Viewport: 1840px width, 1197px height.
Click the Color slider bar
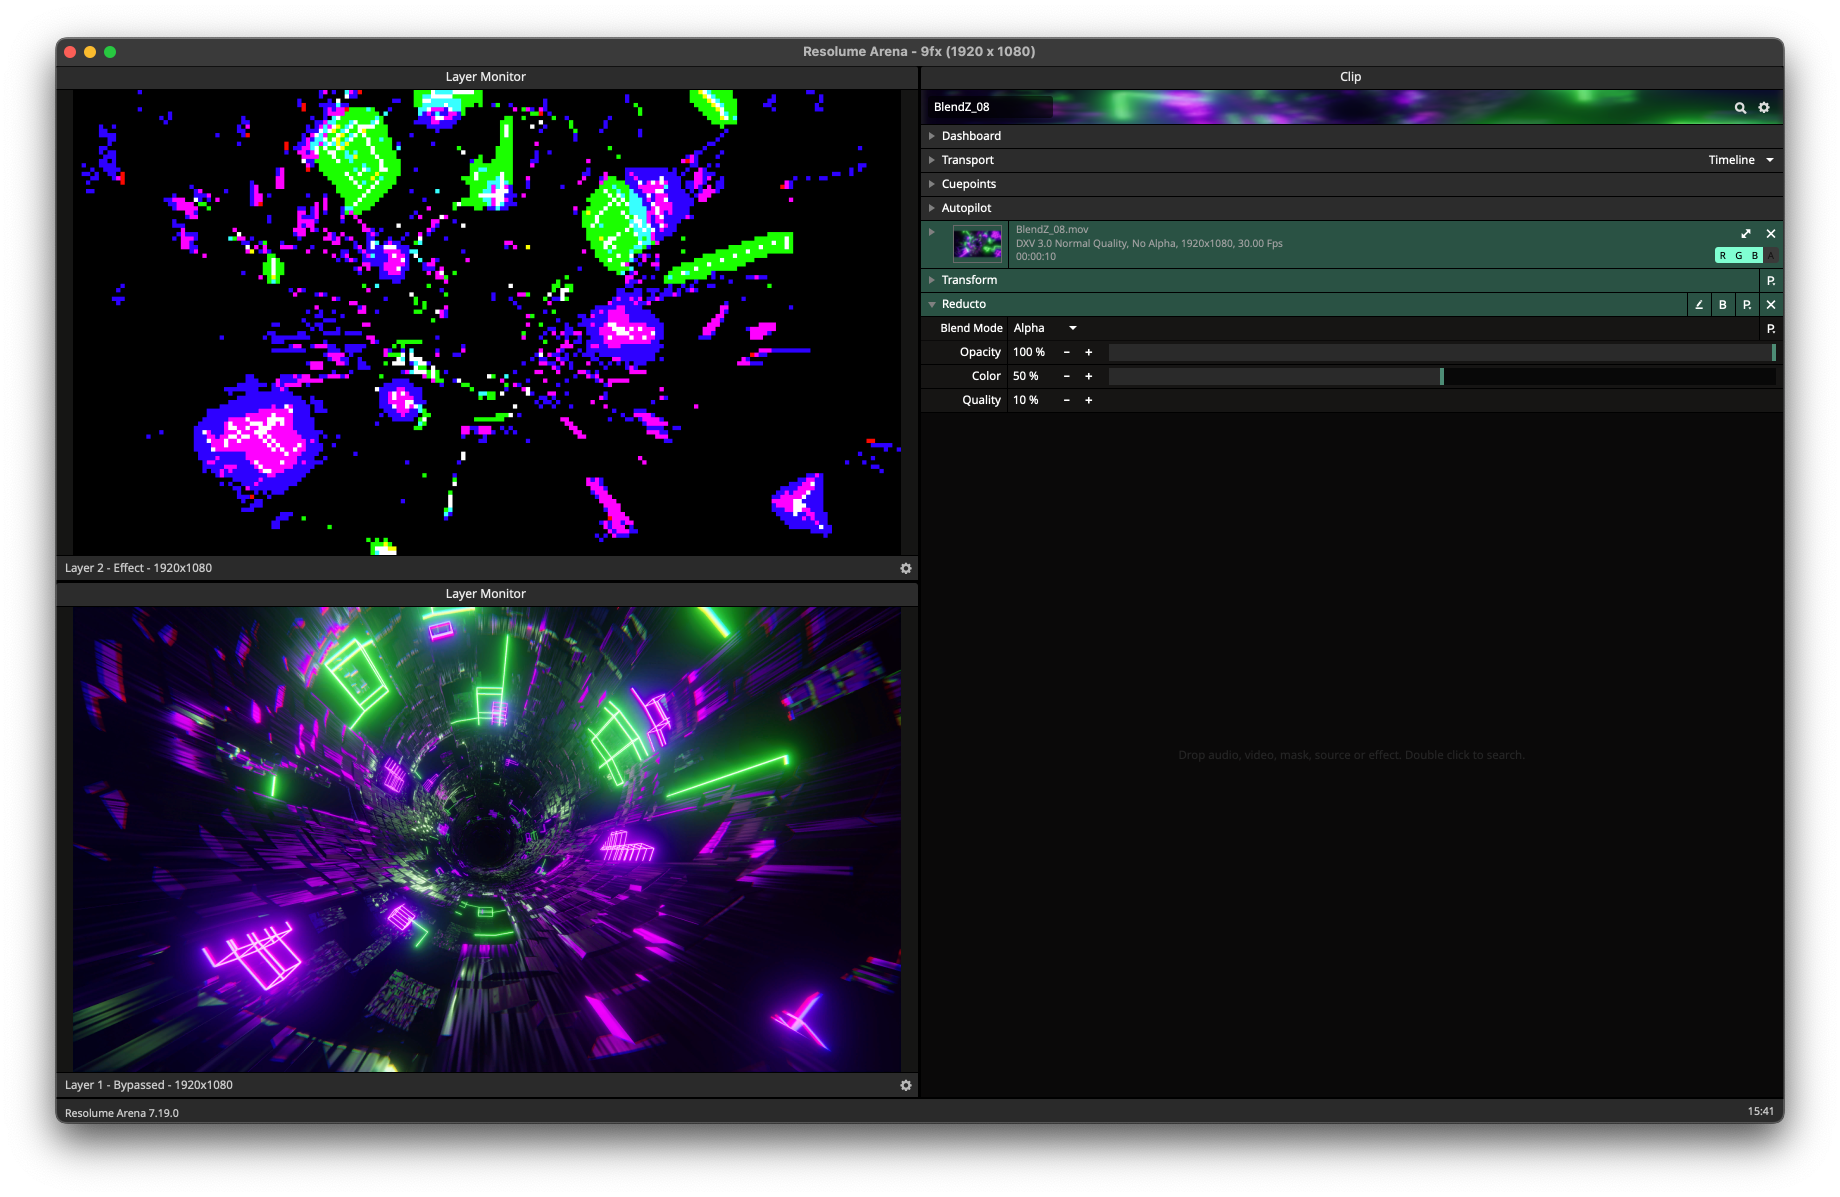tap(1441, 376)
